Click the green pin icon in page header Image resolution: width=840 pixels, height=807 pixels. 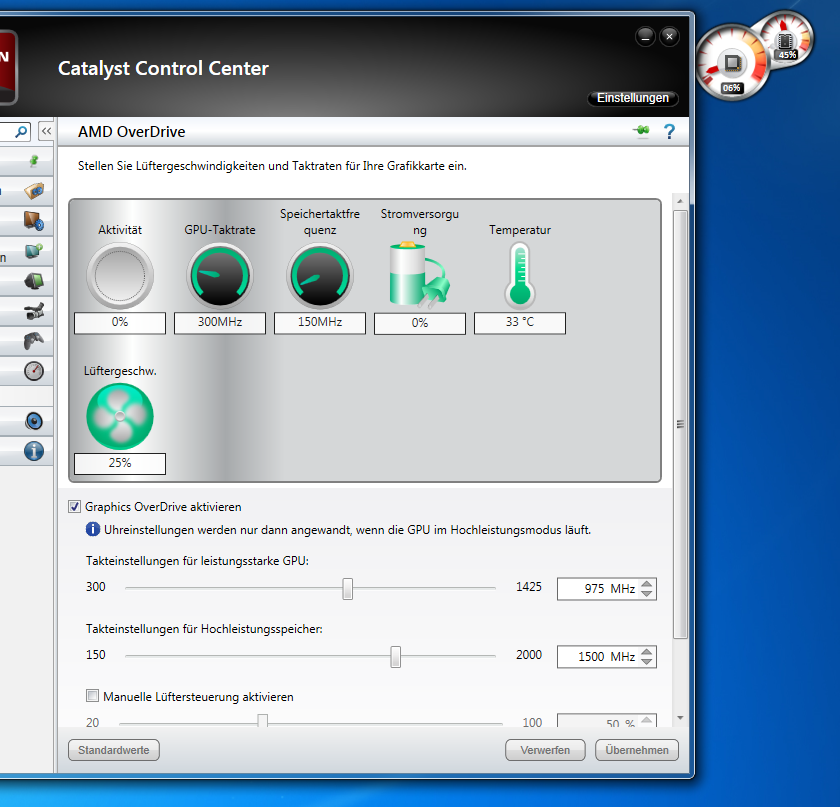click(641, 131)
